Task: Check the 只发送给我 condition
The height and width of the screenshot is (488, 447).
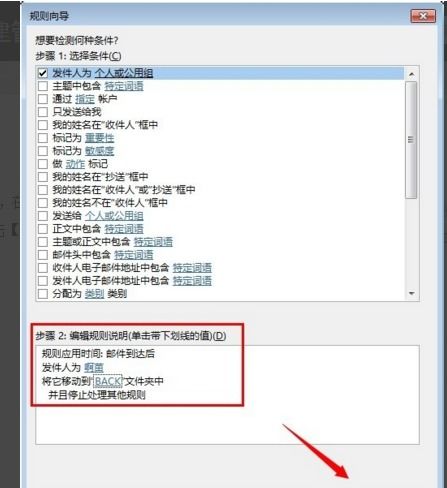Action: pyautogui.click(x=43, y=112)
